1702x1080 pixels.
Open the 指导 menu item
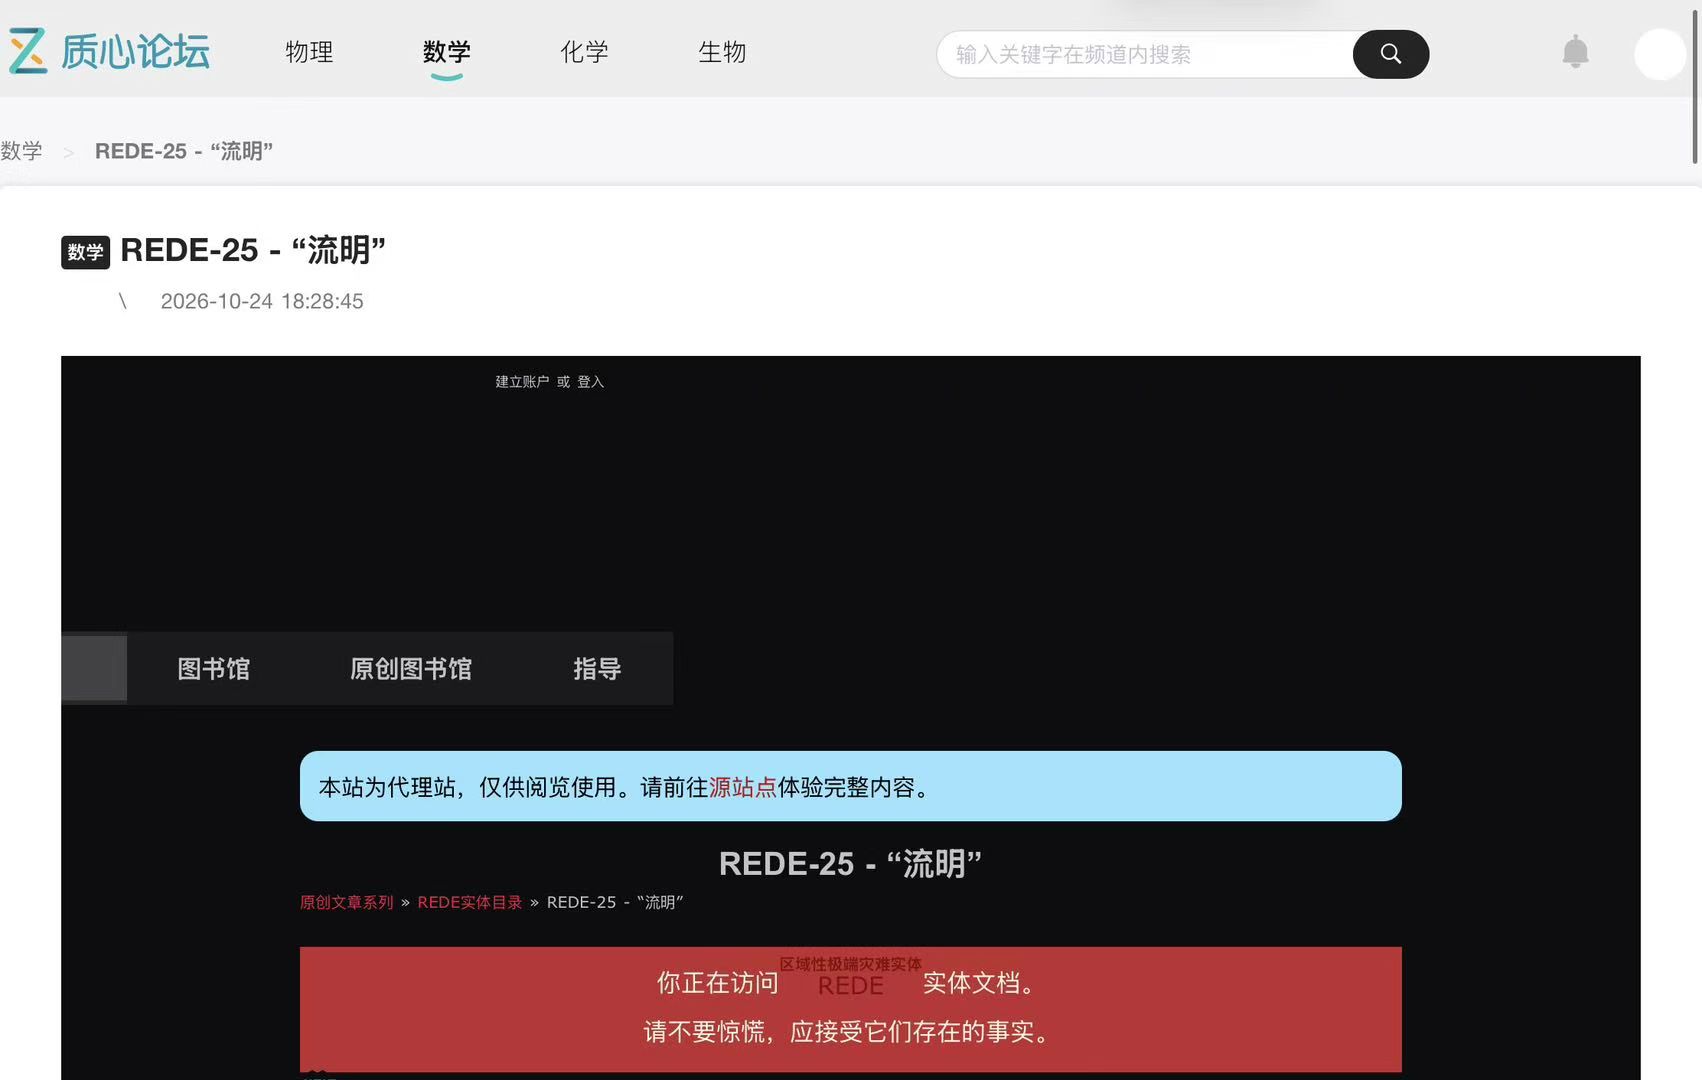(597, 669)
